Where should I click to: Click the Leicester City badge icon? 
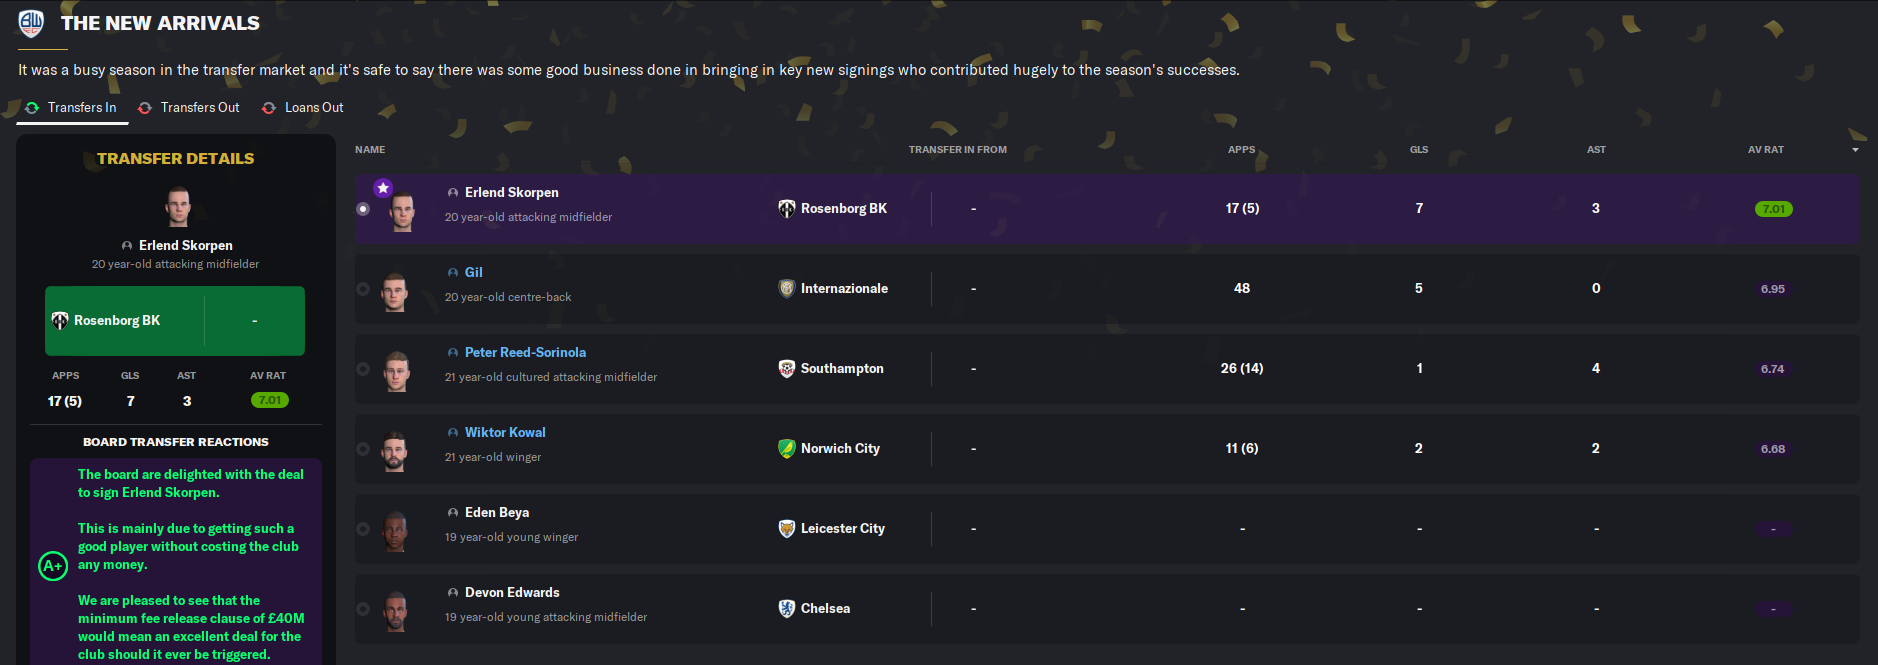point(787,528)
